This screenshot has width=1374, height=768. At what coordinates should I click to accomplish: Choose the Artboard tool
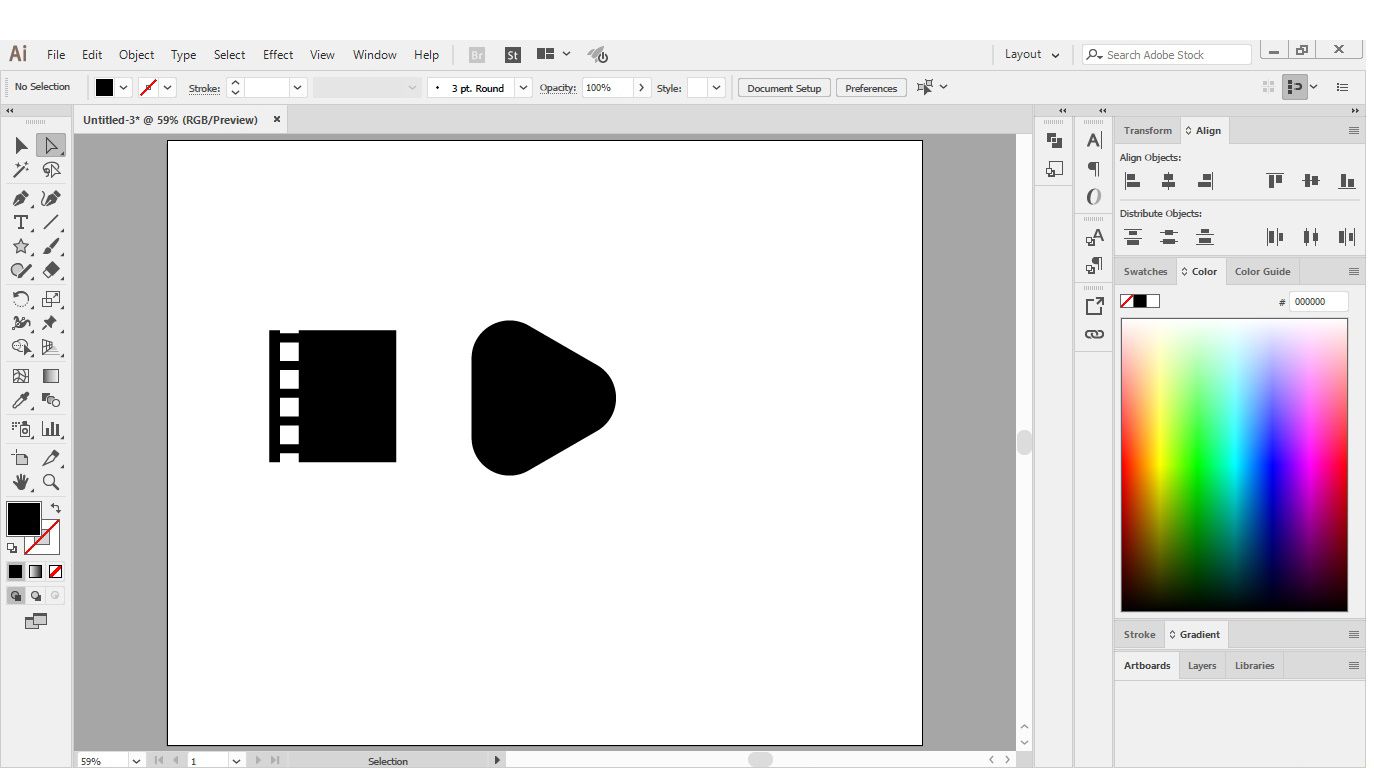21,458
